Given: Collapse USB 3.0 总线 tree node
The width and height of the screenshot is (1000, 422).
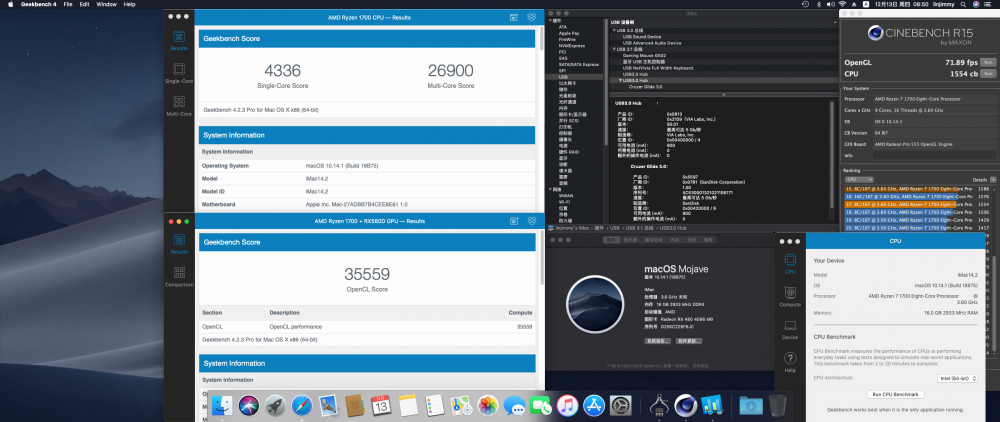Looking at the screenshot, I should pos(613,31).
